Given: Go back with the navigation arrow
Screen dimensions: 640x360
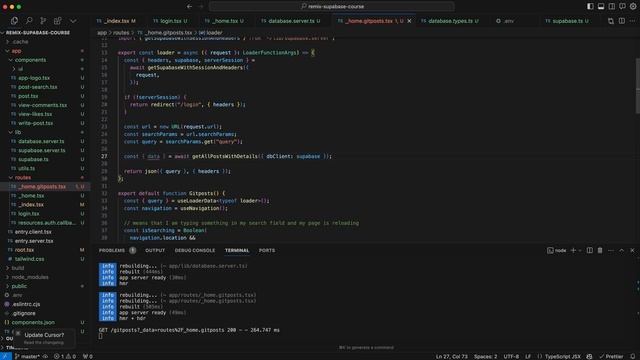Looking at the screenshot, I should (189, 6).
